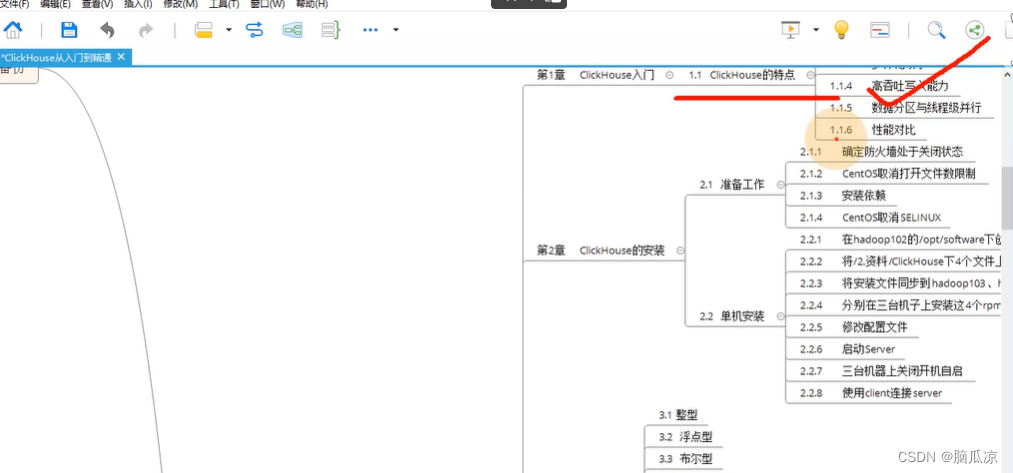Select topic 2.2.5 修改配置文件
The image size is (1013, 473).
[853, 328]
